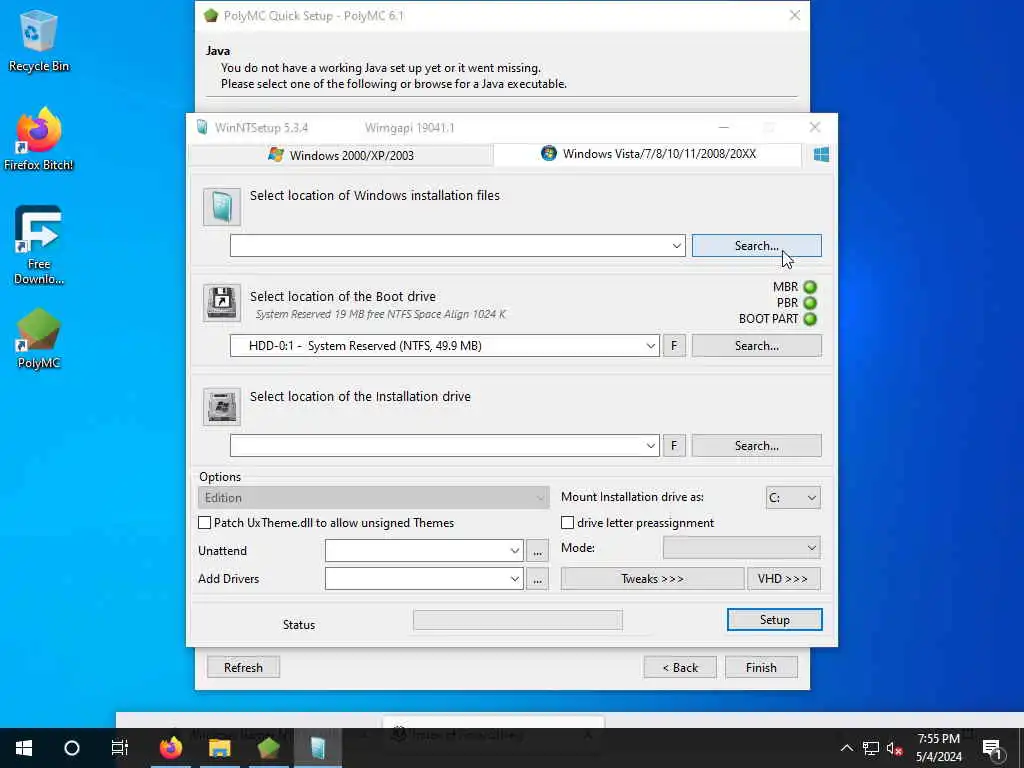1024x768 pixels.
Task: Browse for Unattend file with ... button
Action: pos(537,551)
